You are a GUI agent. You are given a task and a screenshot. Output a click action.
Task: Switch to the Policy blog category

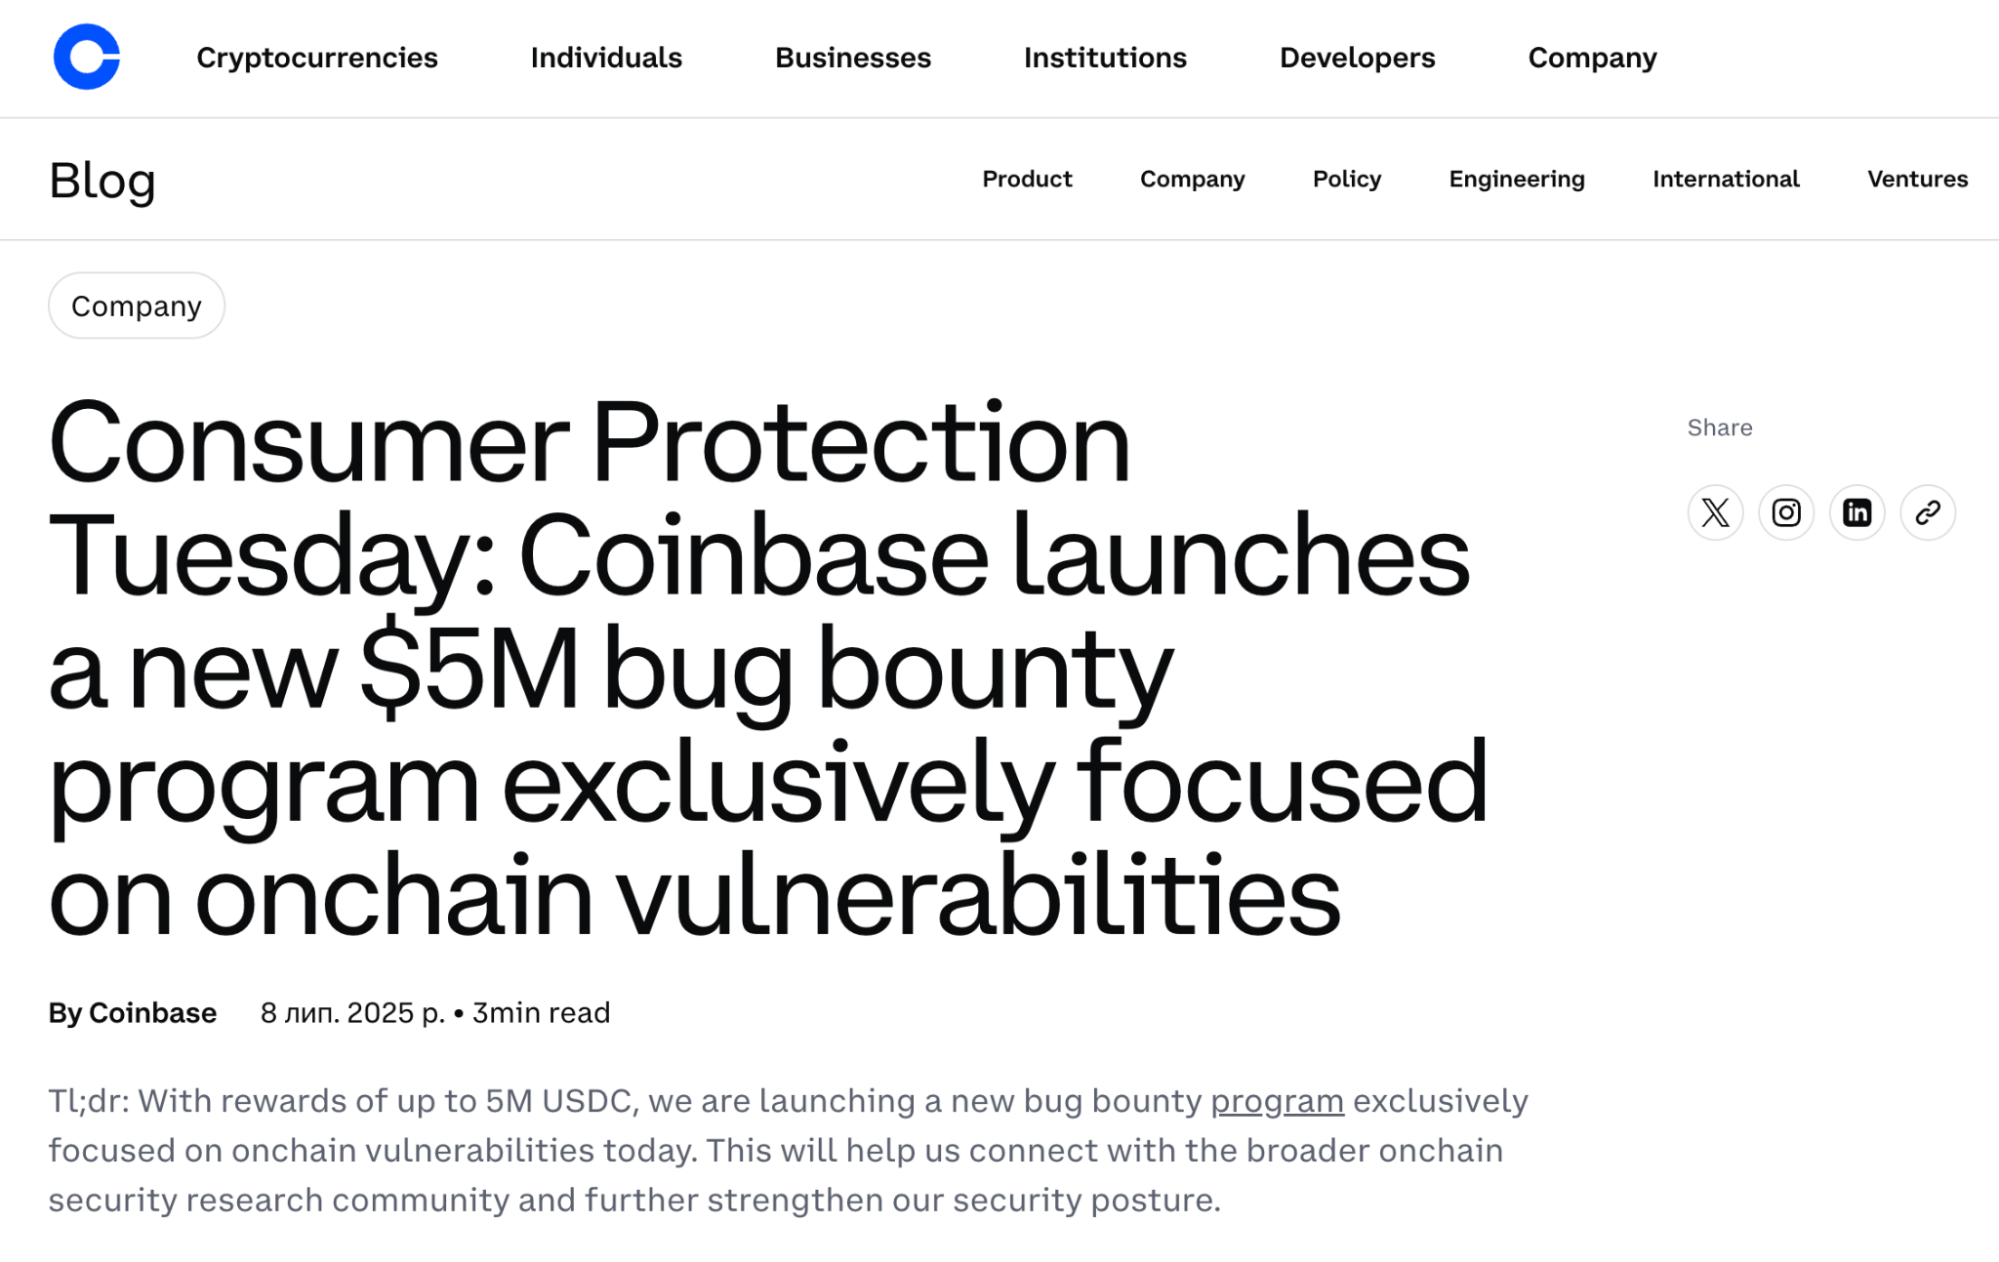1346,180
